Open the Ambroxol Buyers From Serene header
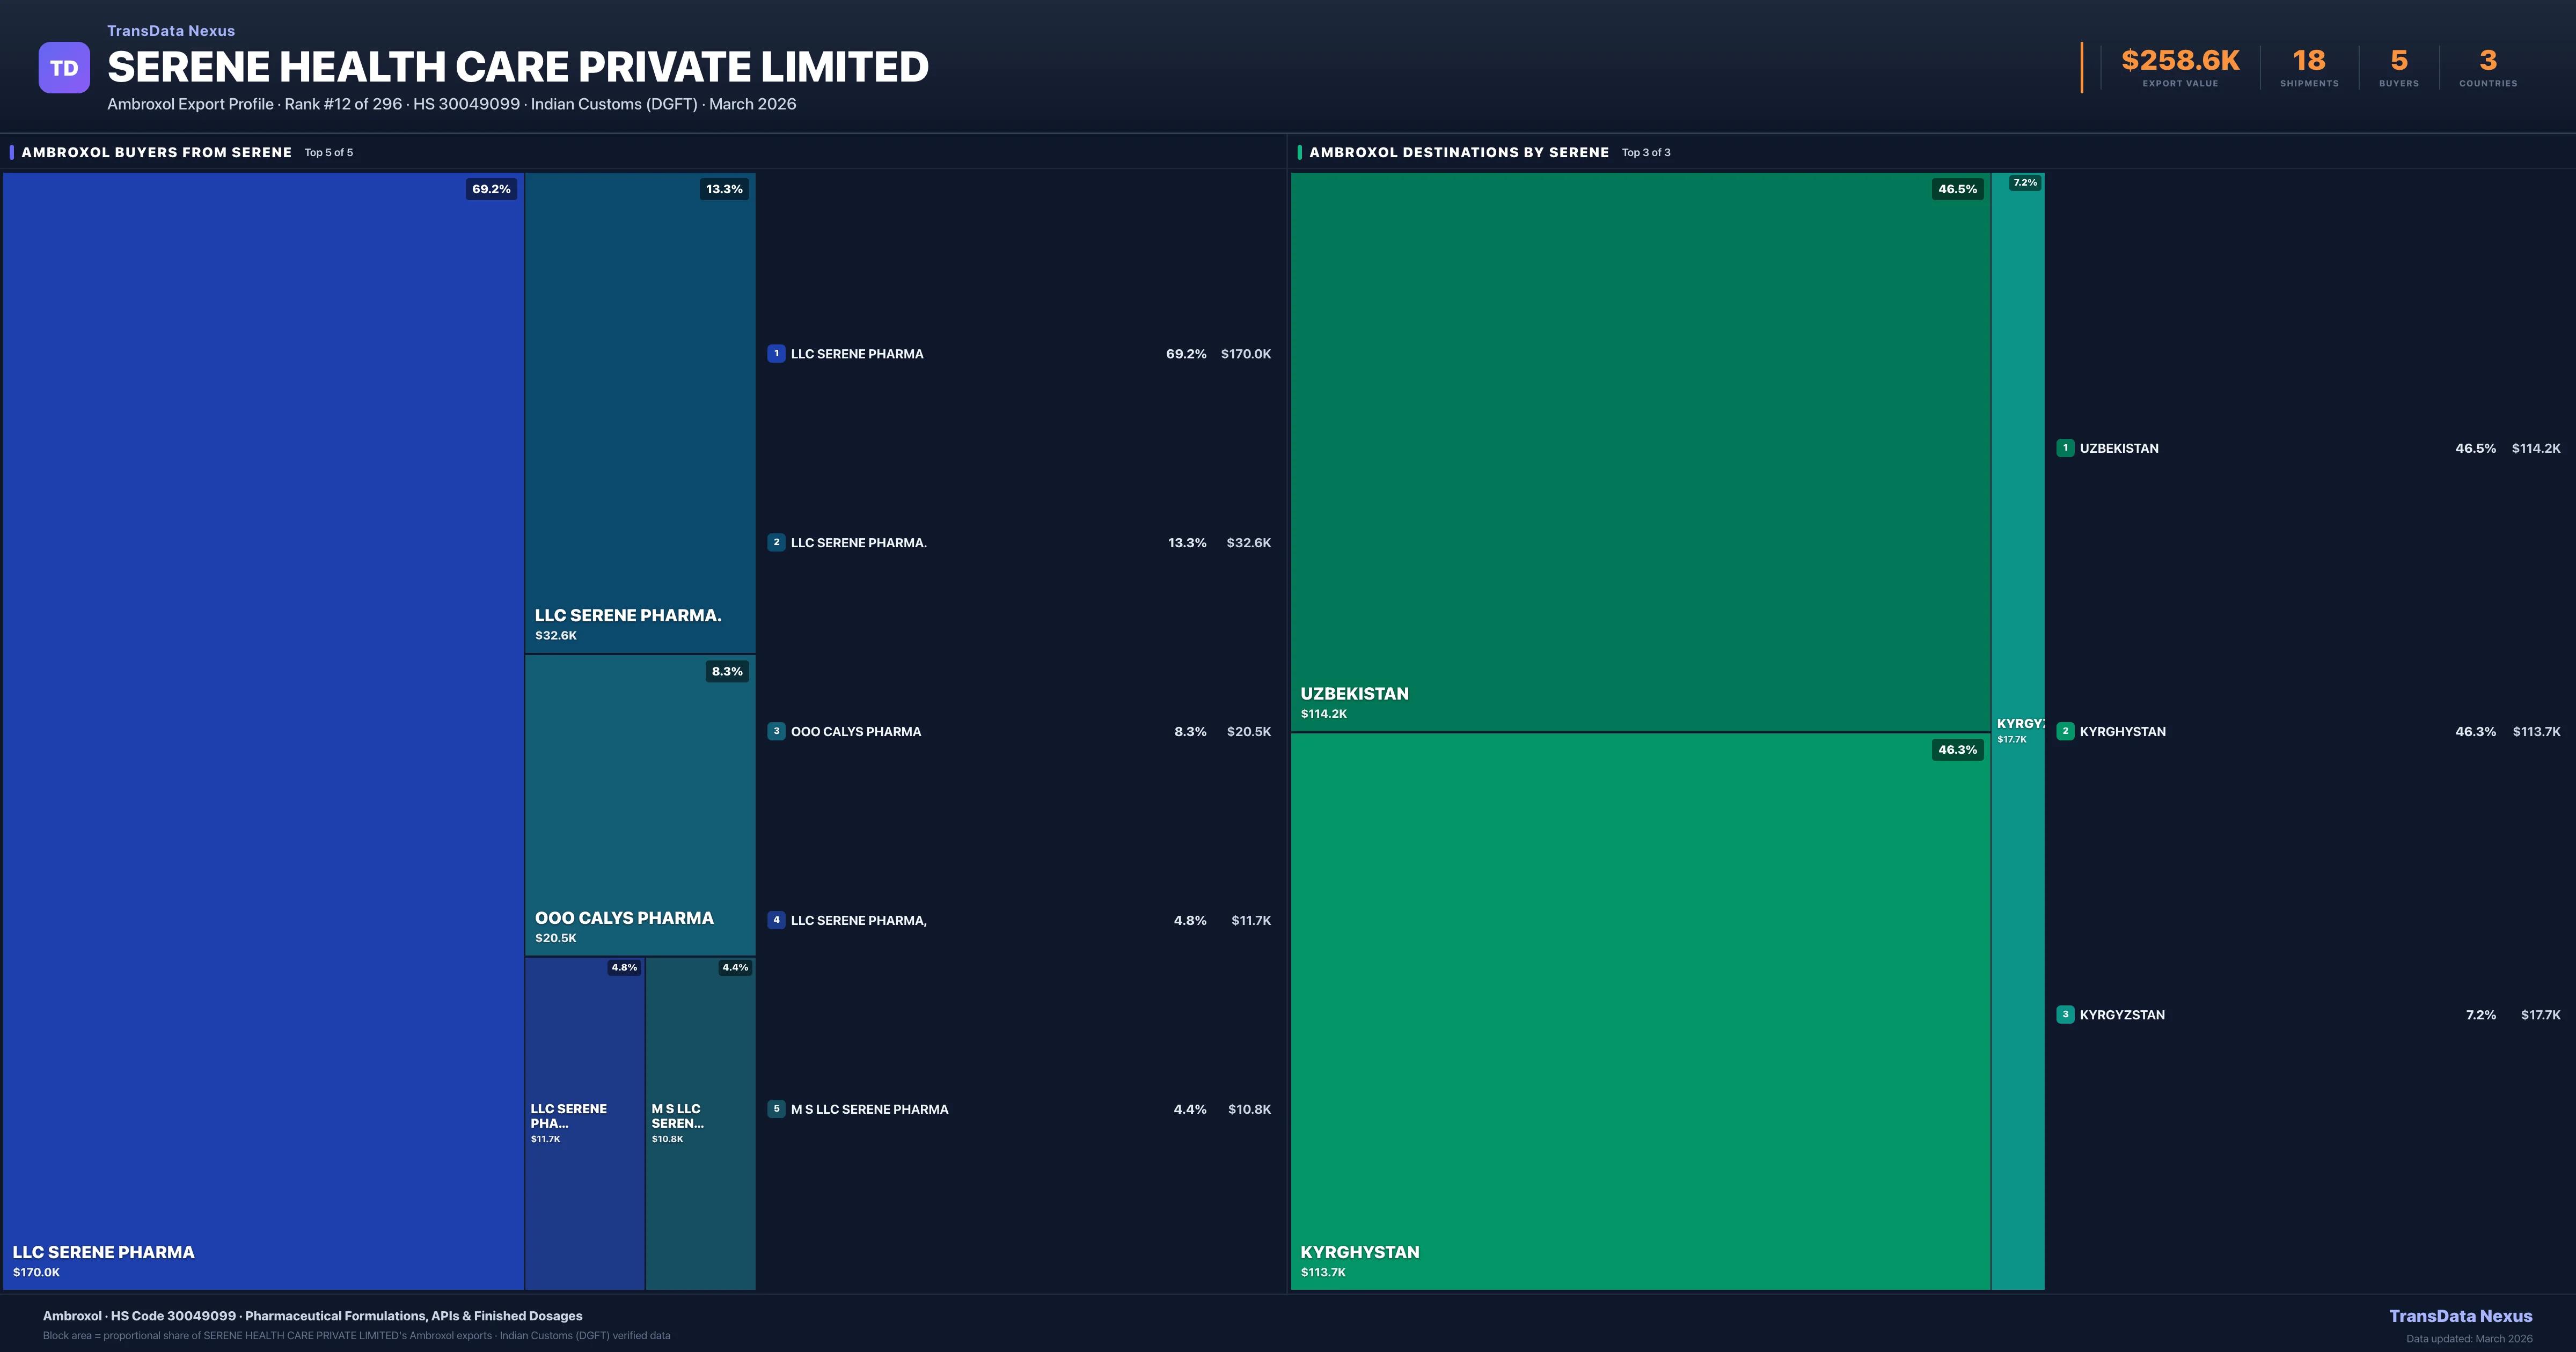2576x1352 pixels. pyautogui.click(x=157, y=152)
